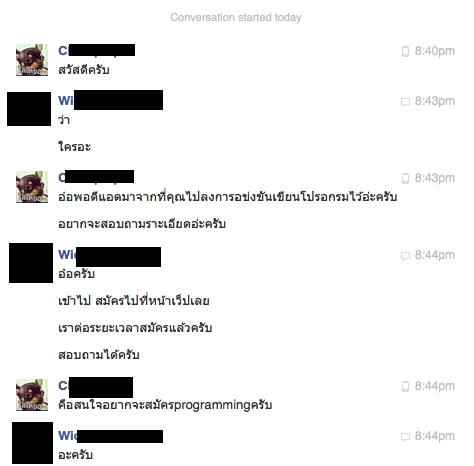
Task: Click the blacked-out avatar beside ว่า
Action: 29,109
